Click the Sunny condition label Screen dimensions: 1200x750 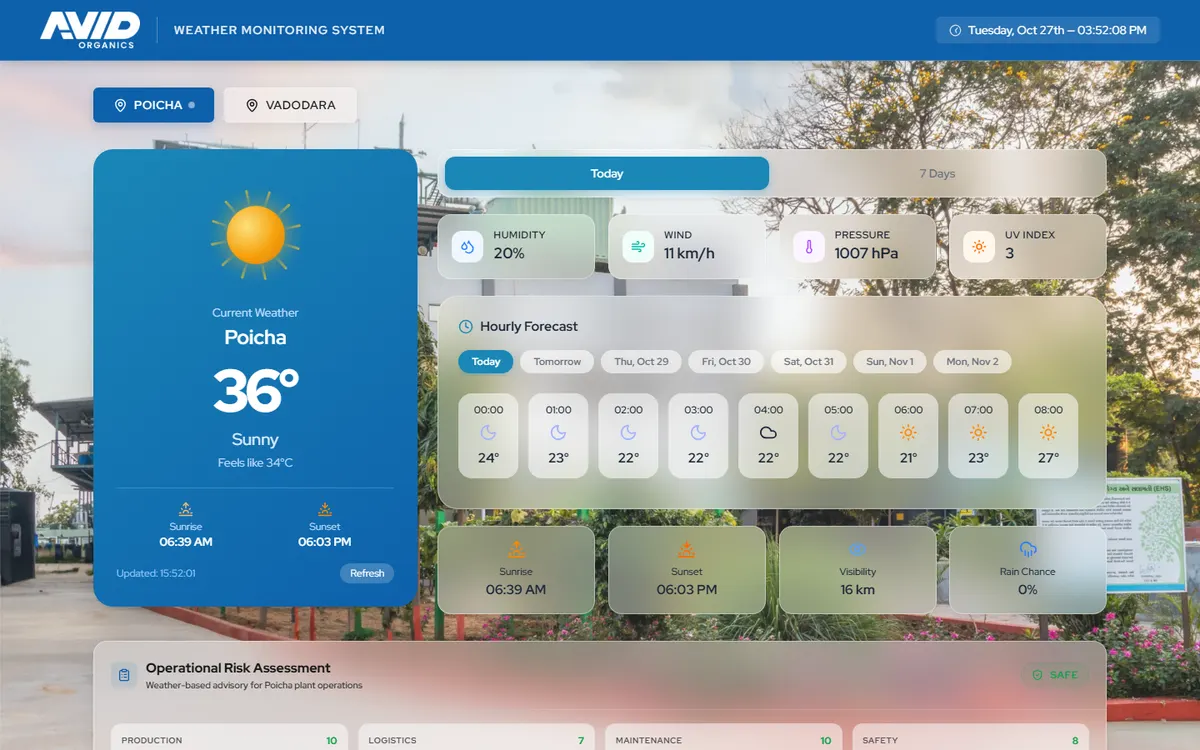tap(256, 440)
